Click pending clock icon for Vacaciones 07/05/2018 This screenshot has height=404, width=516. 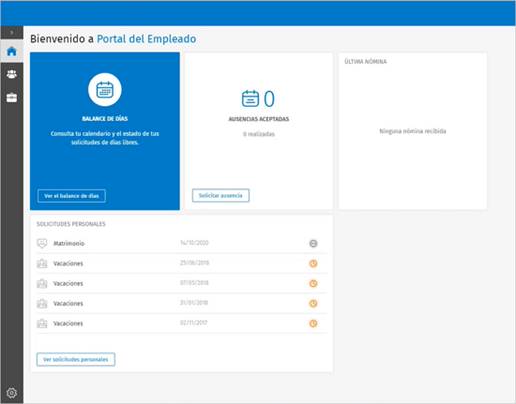click(313, 283)
